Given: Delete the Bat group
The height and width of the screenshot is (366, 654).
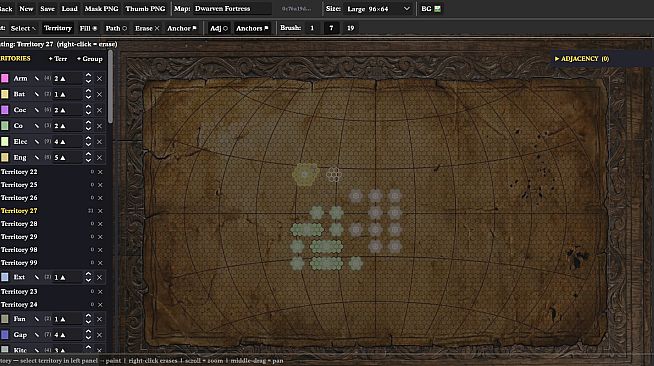Looking at the screenshot, I should (x=100, y=94).
